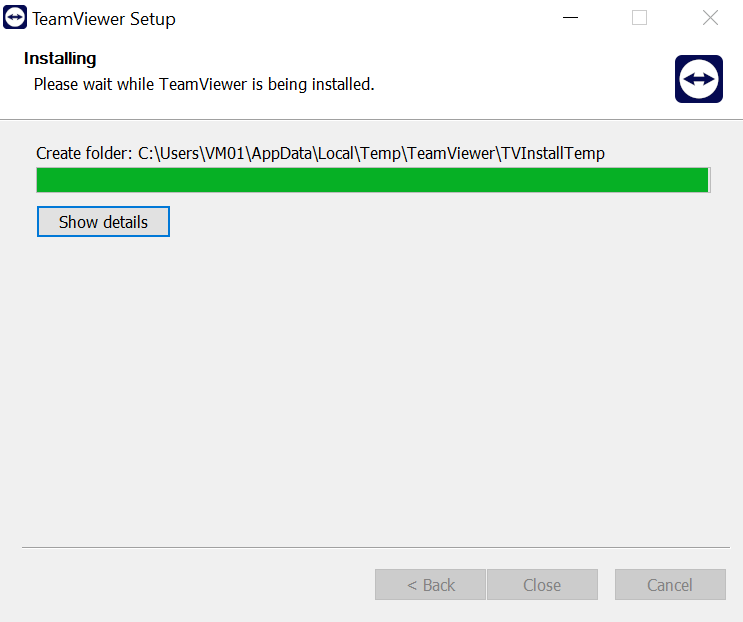
Task: Click the disabled Back button
Action: 430,585
